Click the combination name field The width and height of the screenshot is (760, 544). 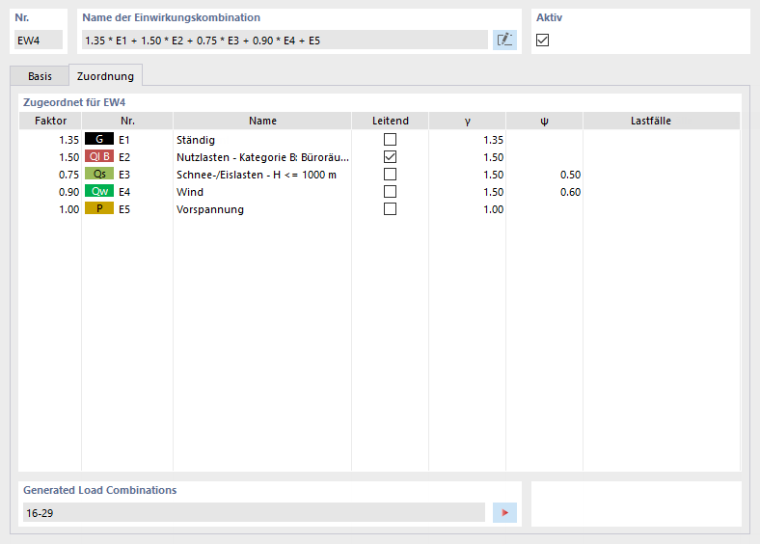pyautogui.click(x=285, y=40)
